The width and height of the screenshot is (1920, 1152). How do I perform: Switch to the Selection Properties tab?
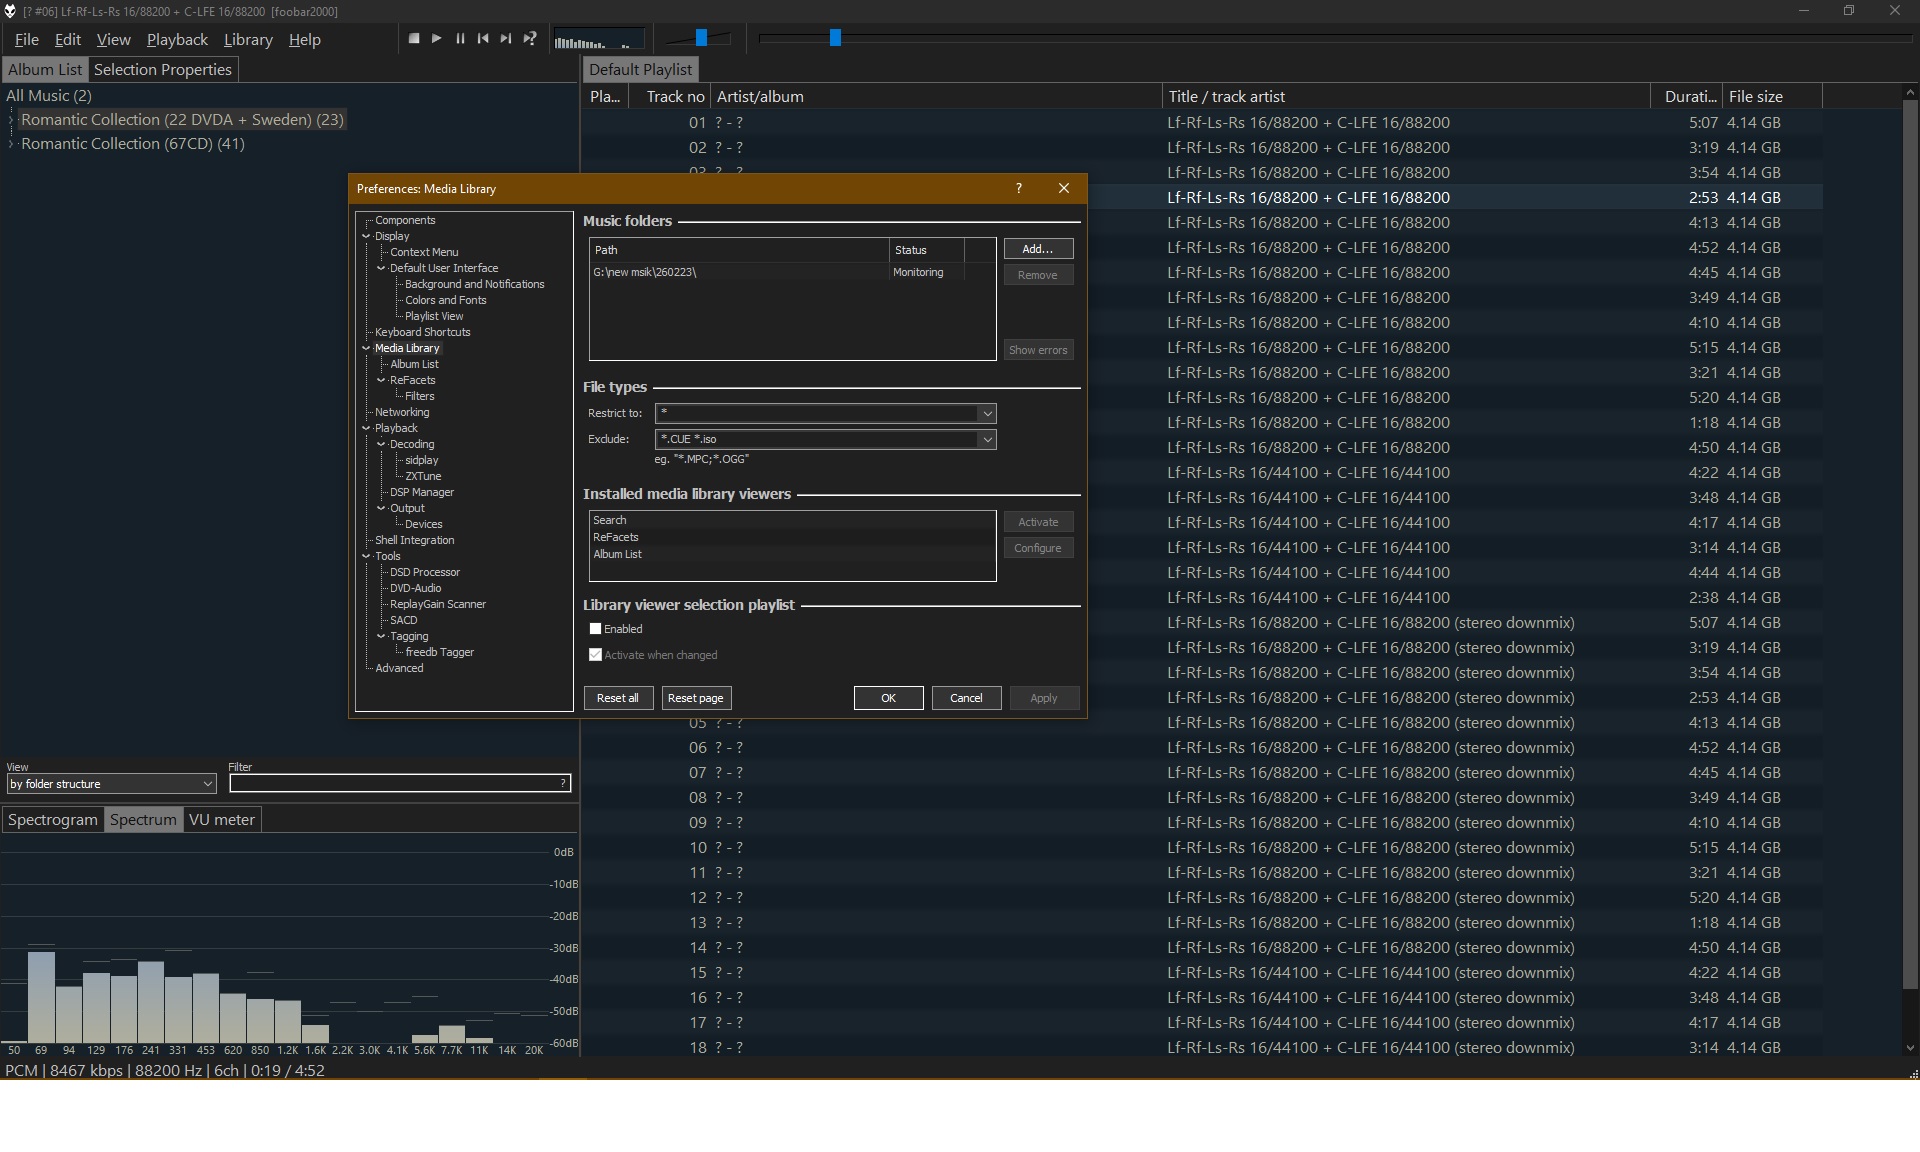163,70
